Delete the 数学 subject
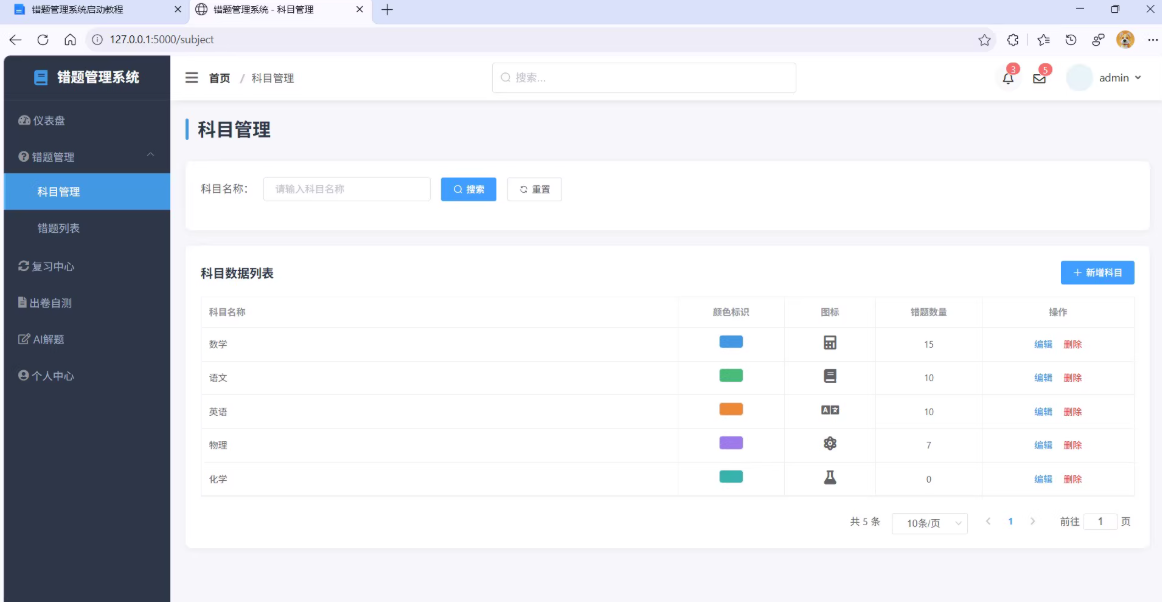 point(1072,344)
